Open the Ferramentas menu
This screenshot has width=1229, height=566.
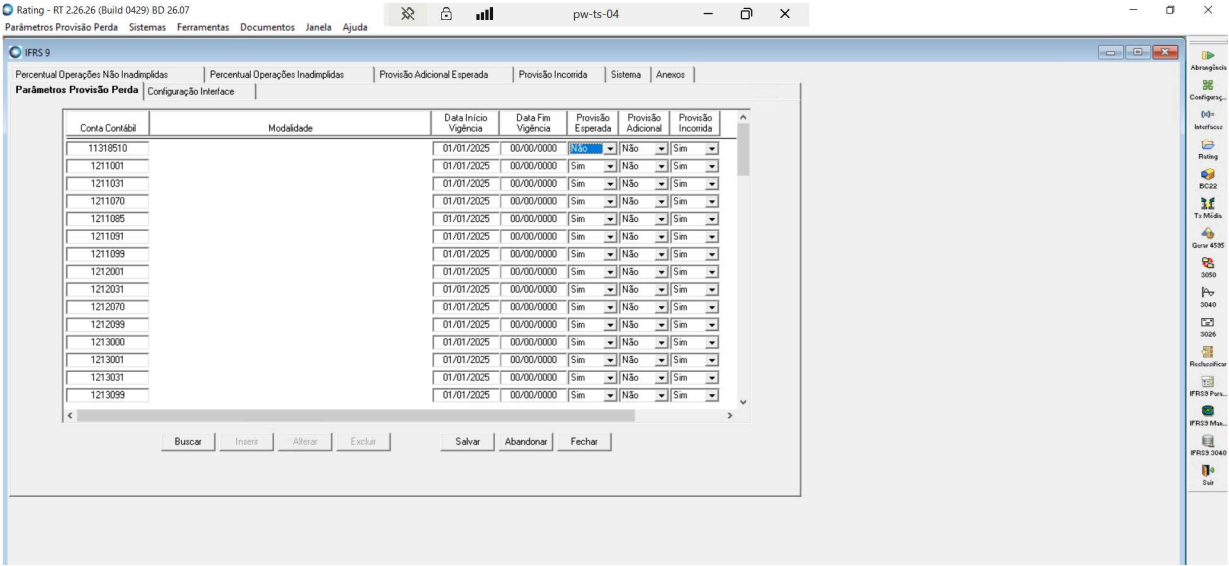point(204,27)
